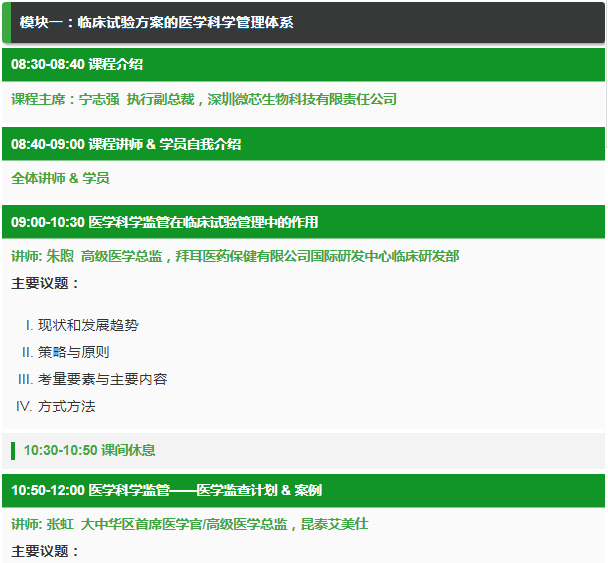Viewport: 608px width, 563px height.
Task: Select list item I. 现状和发展趋势
Action: click(82, 325)
